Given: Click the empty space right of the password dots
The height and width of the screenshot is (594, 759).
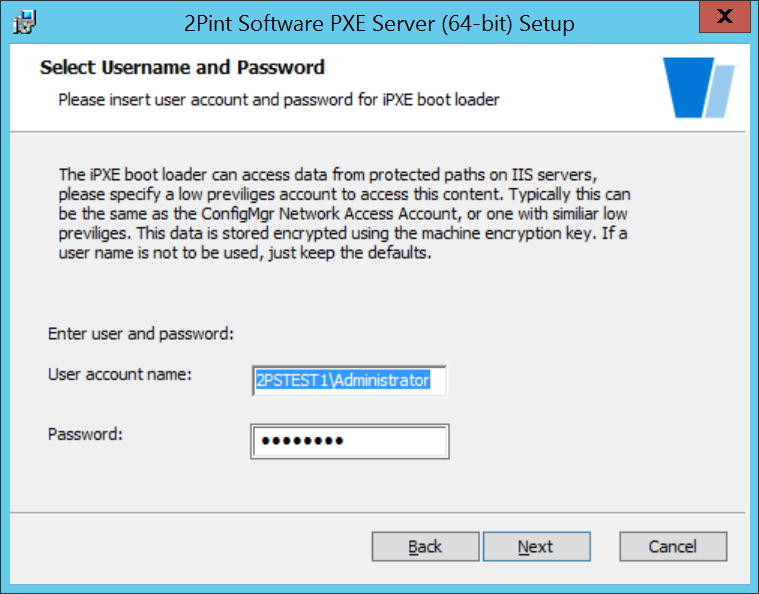Looking at the screenshot, I should pyautogui.click(x=395, y=441).
